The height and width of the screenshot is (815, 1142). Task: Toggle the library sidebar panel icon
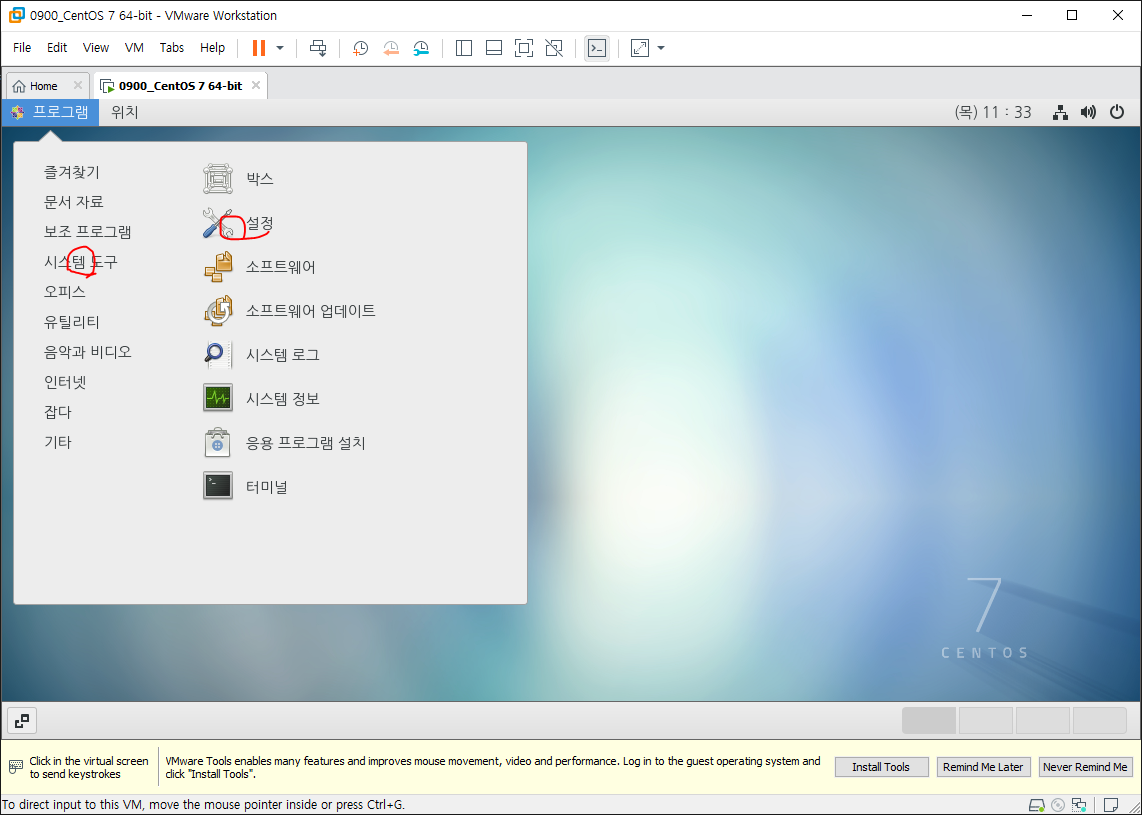(x=464, y=48)
